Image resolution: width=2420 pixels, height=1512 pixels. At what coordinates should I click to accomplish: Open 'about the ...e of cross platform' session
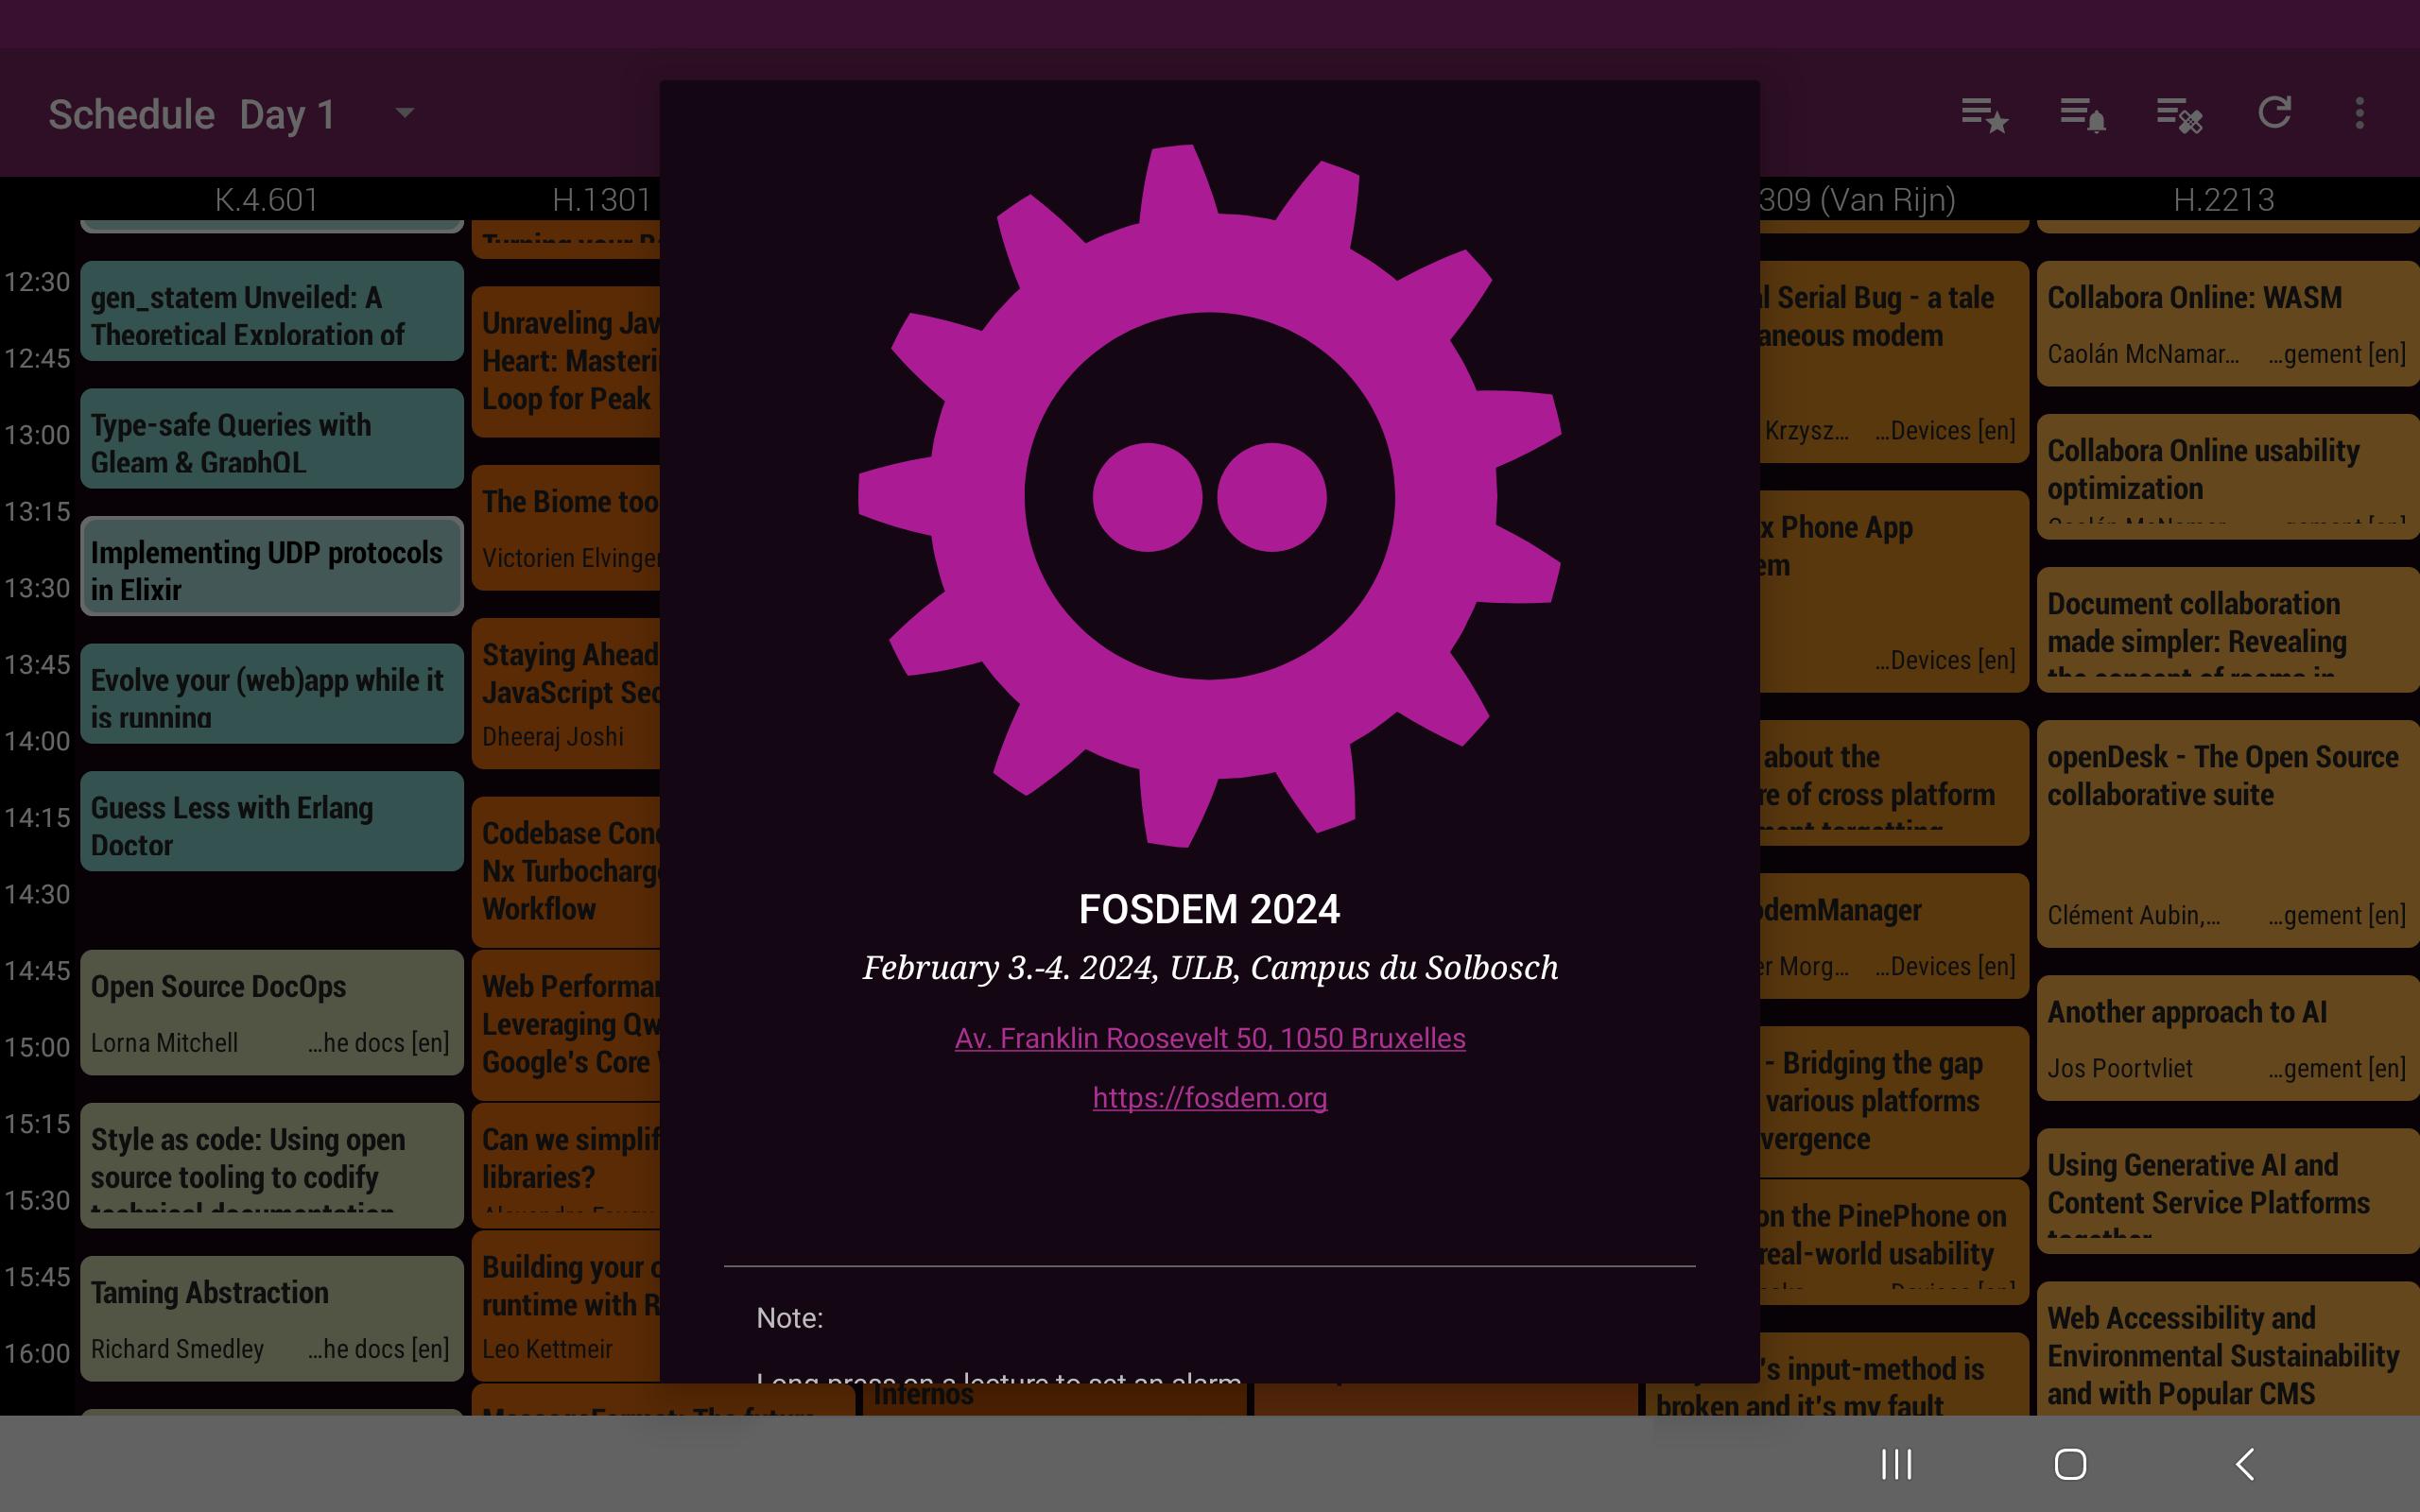[1894, 783]
